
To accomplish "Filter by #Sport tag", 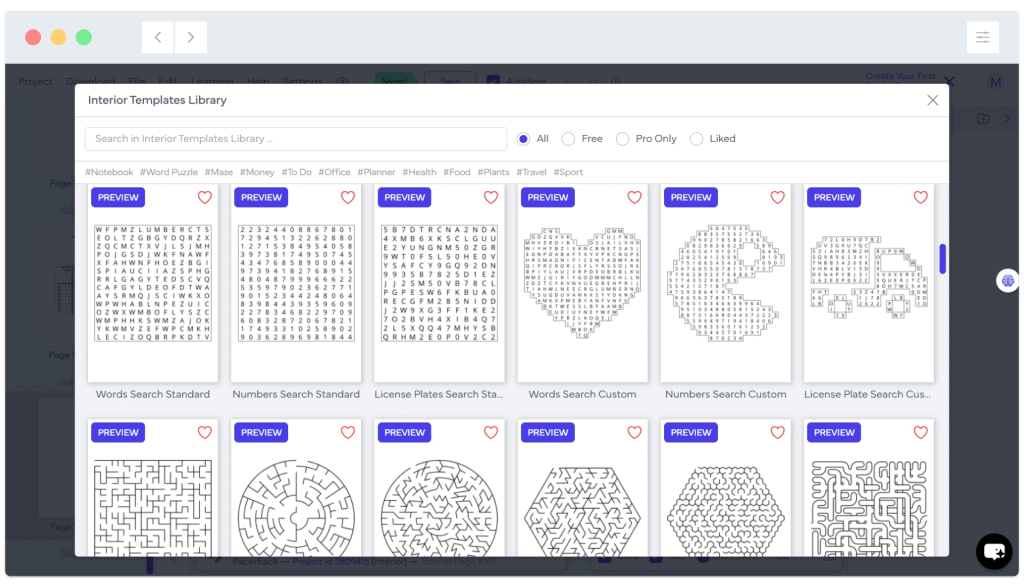I will [568, 172].
